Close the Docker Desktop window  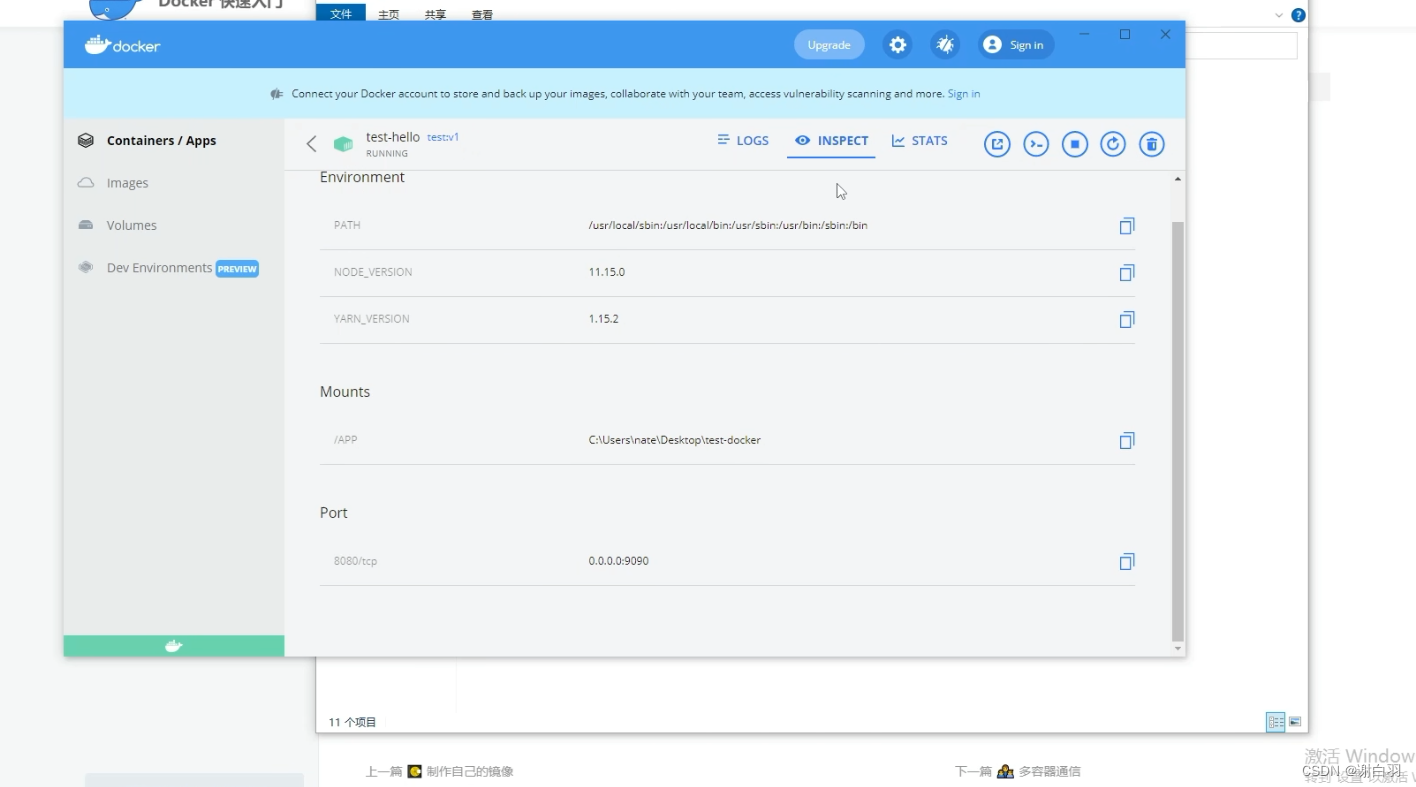tap(1165, 34)
